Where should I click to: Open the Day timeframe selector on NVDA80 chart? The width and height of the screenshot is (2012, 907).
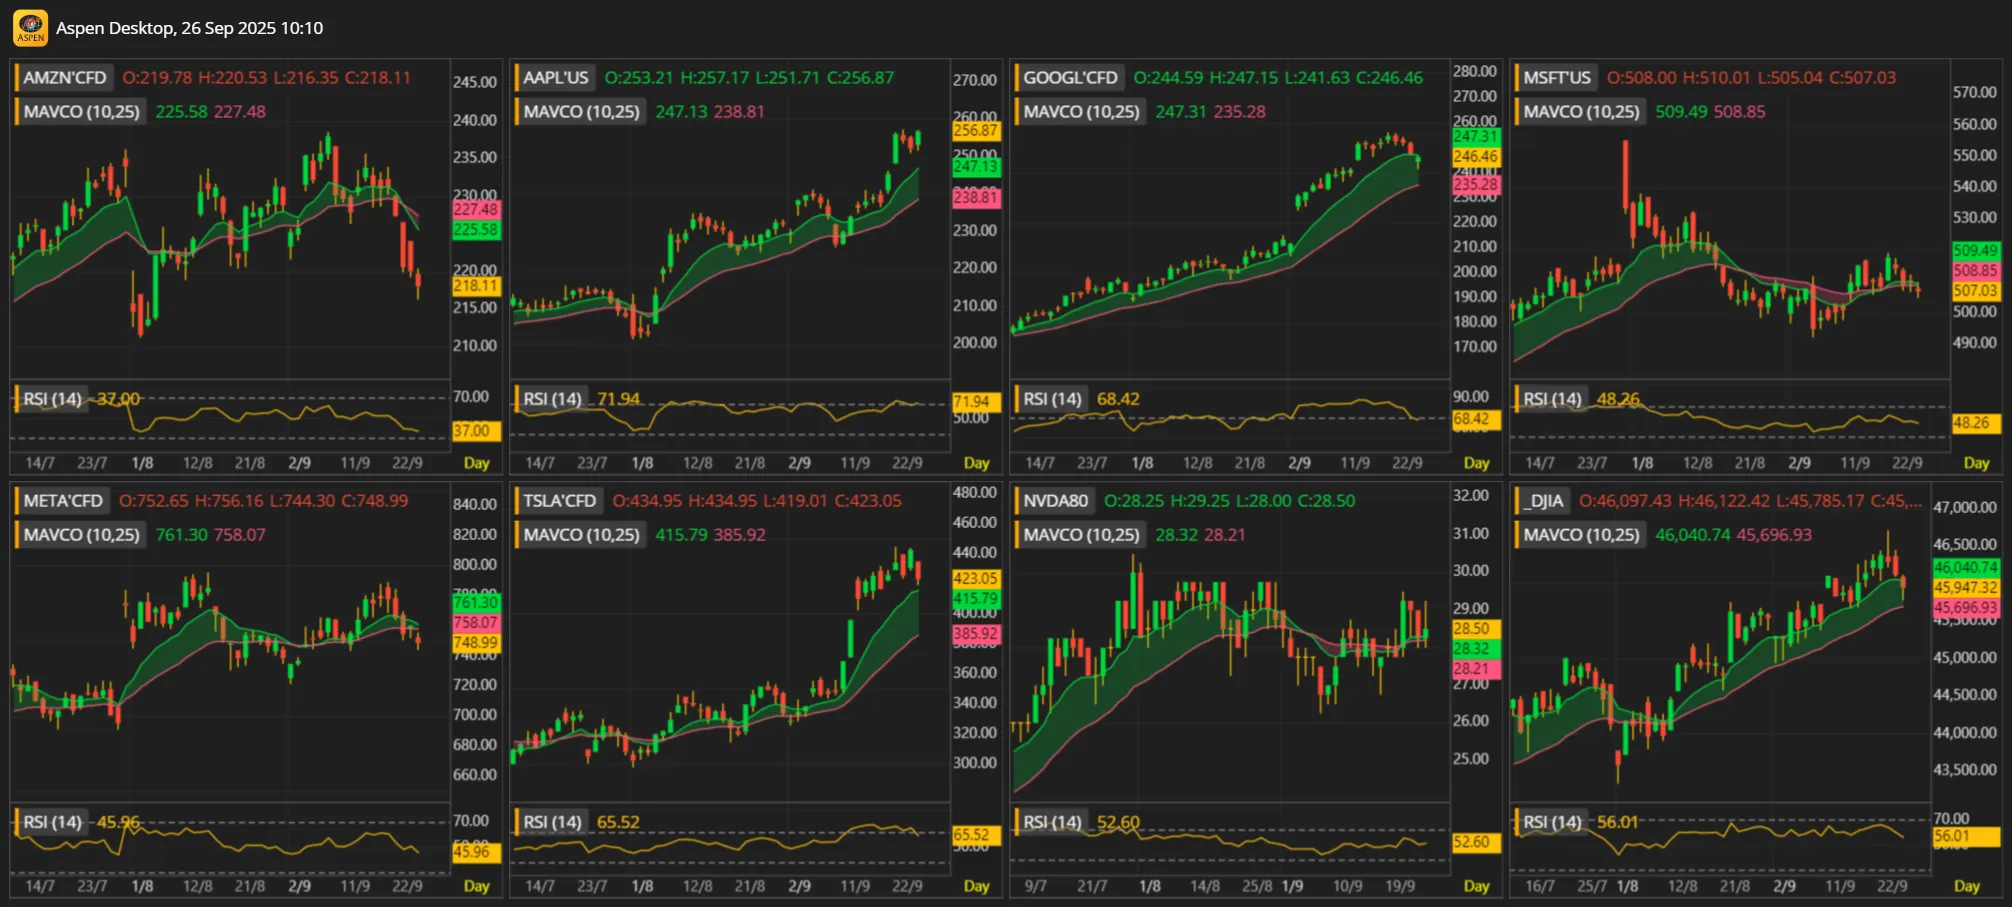[1476, 886]
